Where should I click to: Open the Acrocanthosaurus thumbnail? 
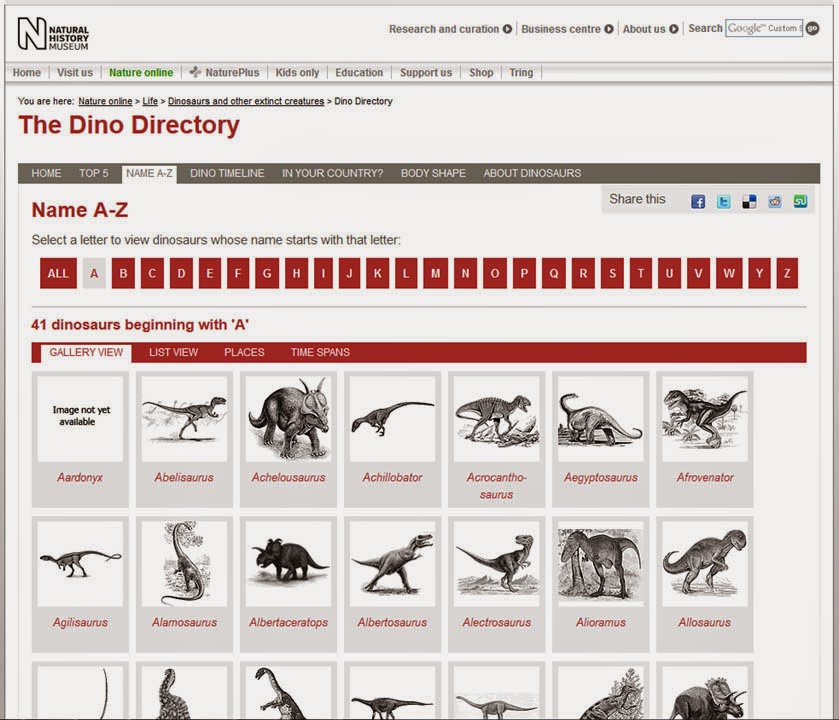[x=497, y=418]
